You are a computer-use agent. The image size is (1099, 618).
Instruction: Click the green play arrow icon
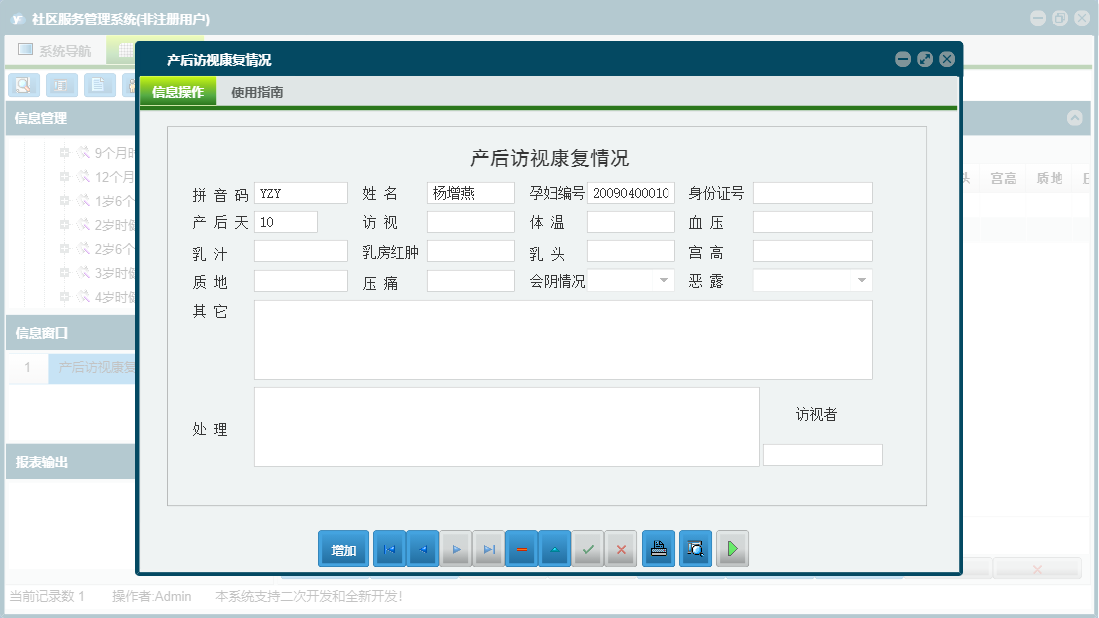(x=732, y=549)
